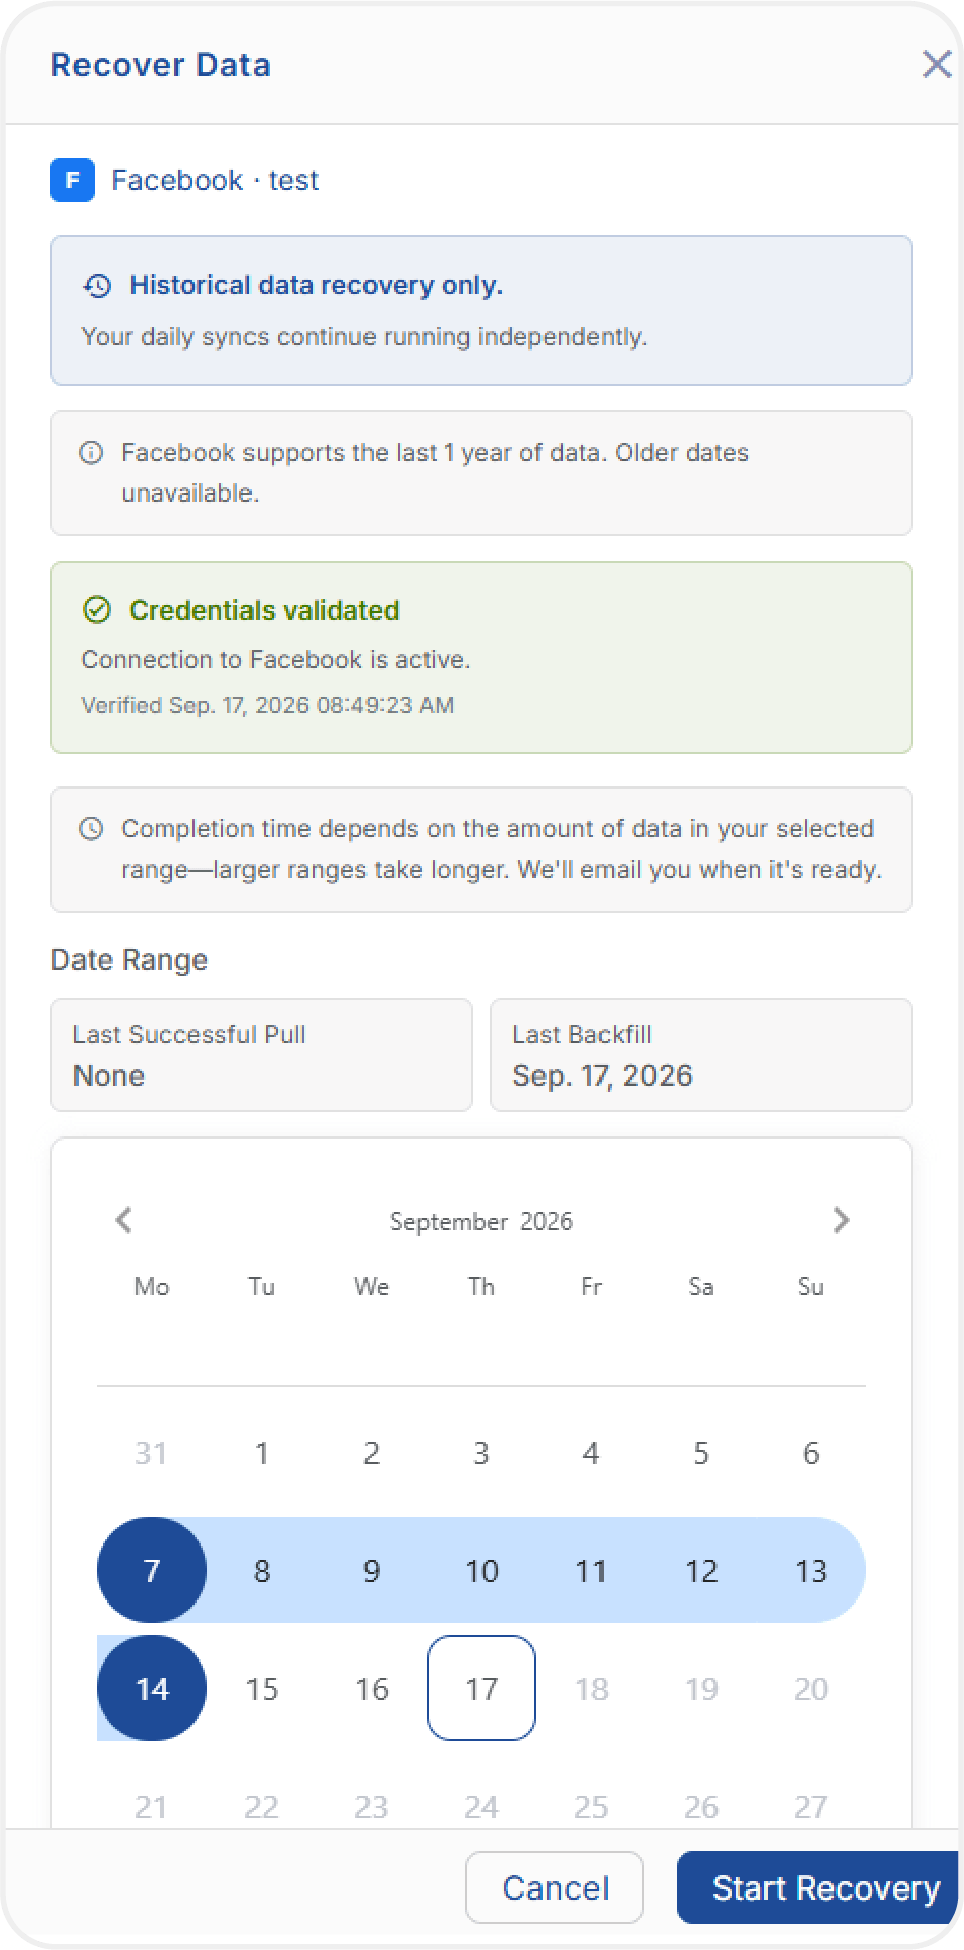
Task: Click the Cancel button
Action: [x=555, y=1887]
